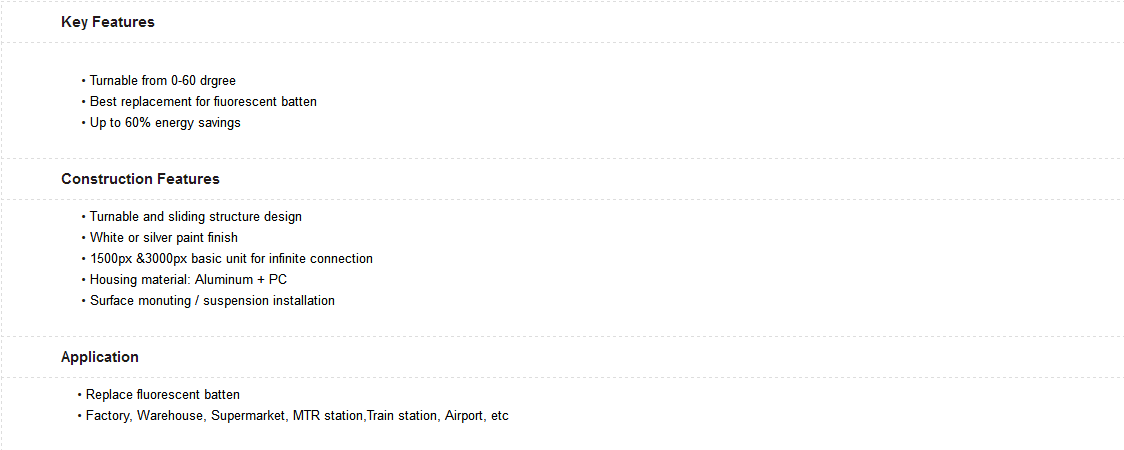Click 'Housing material: Aluminum + PC' text
Image resolution: width=1124 pixels, height=450 pixels.
pyautogui.click(x=188, y=279)
